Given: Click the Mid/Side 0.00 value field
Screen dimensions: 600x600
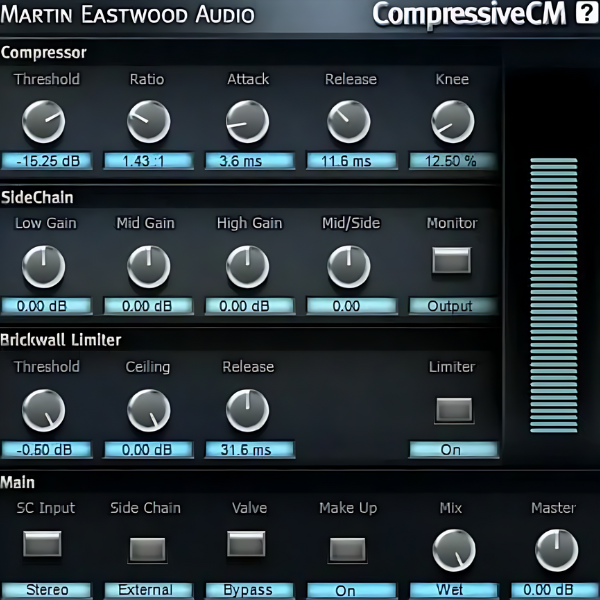Looking at the screenshot, I should click(x=351, y=306).
